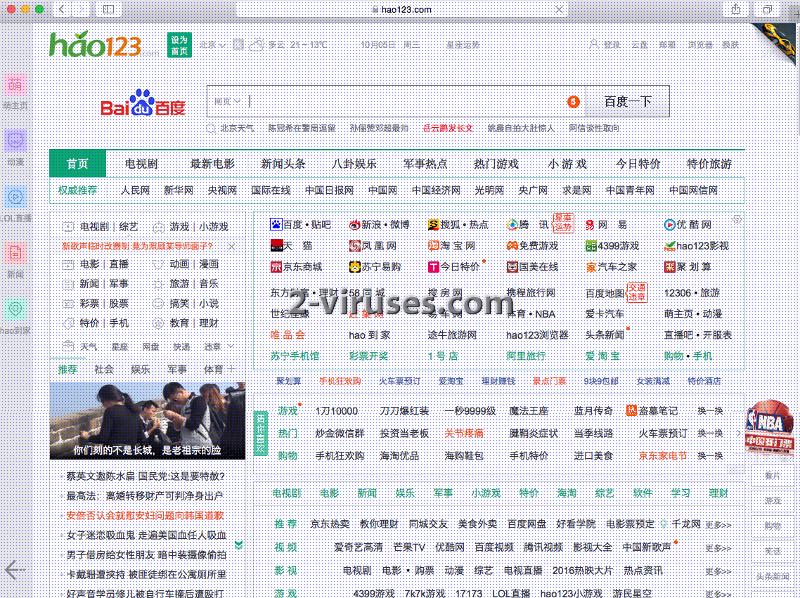
Task: Open the 特价旅游 navigation tab
Action: tap(709, 164)
